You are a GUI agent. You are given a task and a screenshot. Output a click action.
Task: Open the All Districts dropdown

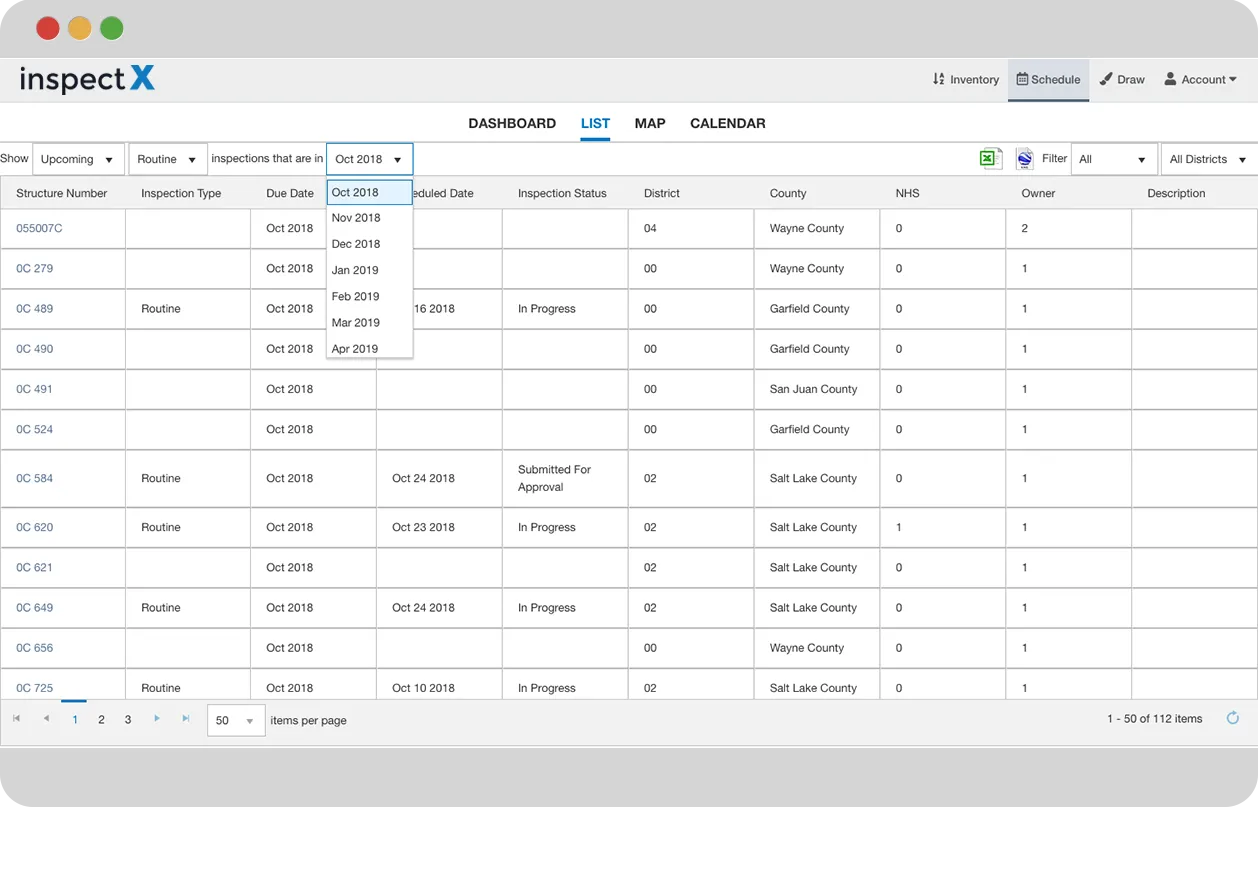tap(1208, 159)
